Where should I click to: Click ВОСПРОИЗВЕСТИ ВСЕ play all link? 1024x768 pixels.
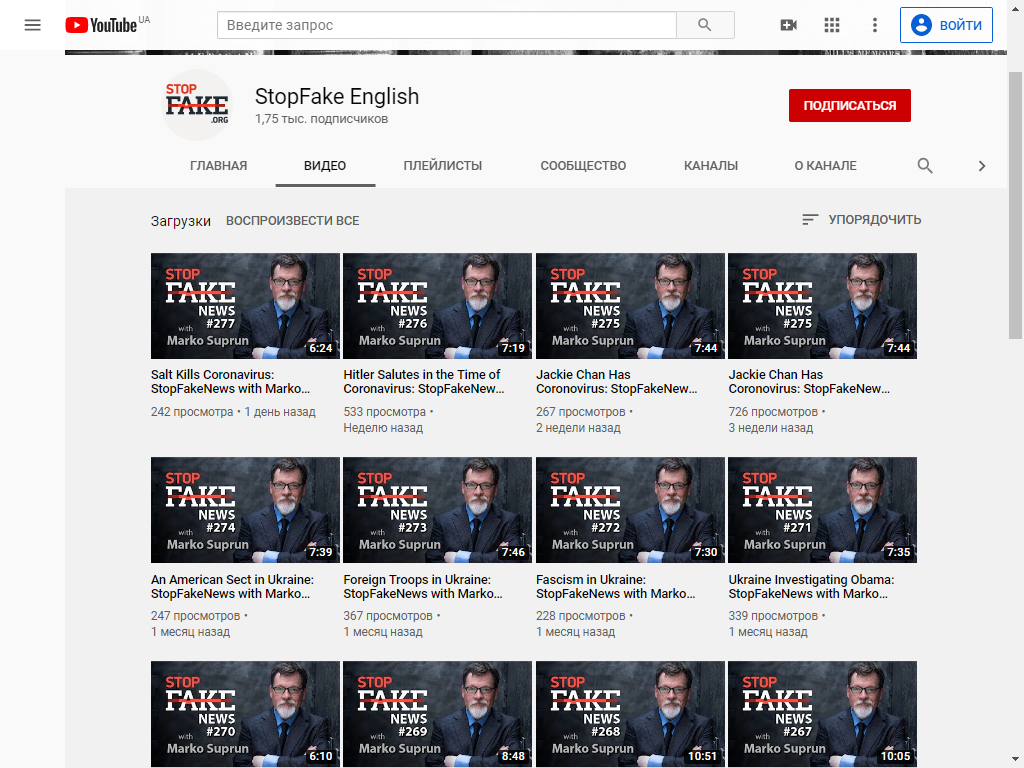point(292,221)
